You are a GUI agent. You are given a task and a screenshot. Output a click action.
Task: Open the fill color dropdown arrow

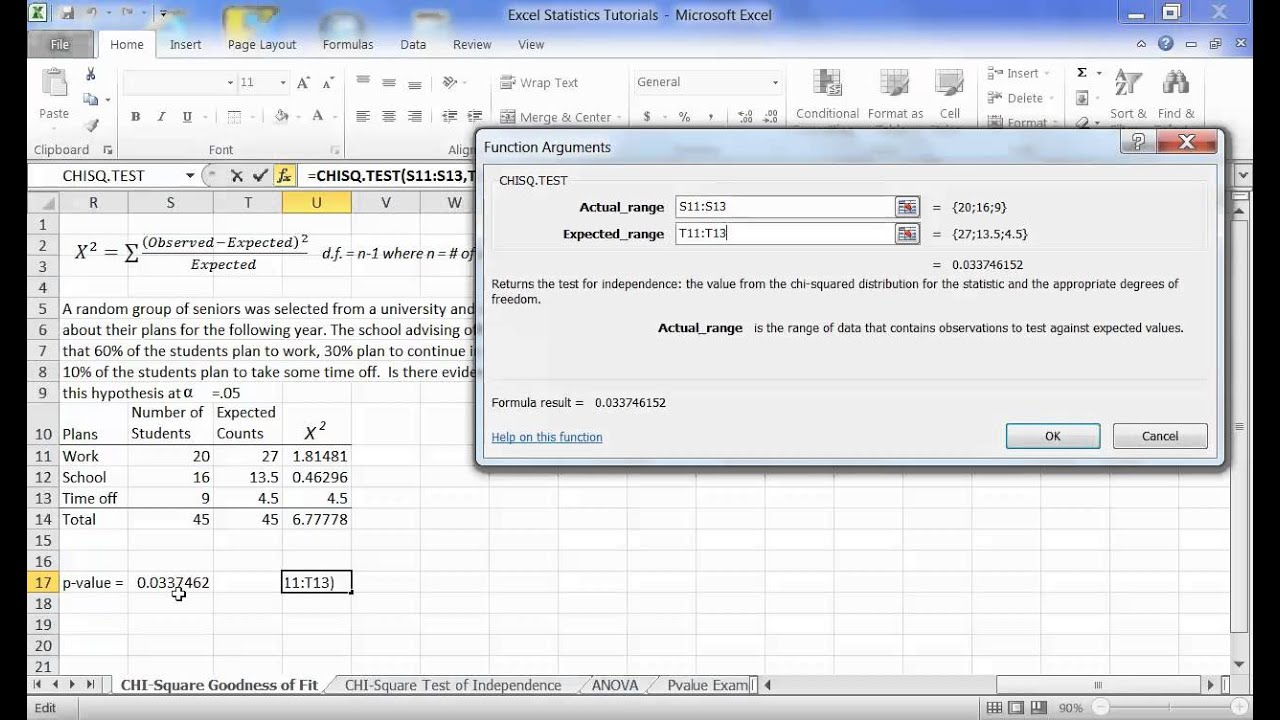pyautogui.click(x=298, y=117)
